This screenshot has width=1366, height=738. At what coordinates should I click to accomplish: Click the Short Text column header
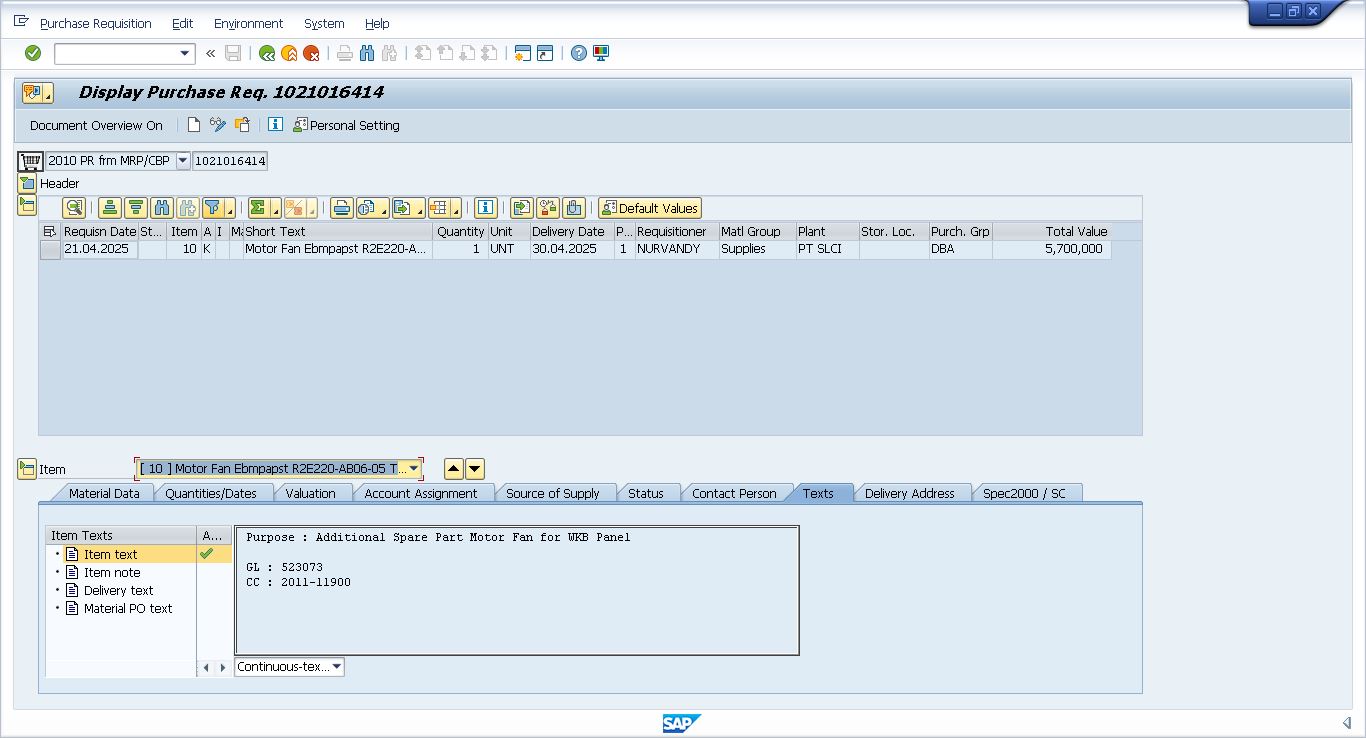[x=338, y=231]
